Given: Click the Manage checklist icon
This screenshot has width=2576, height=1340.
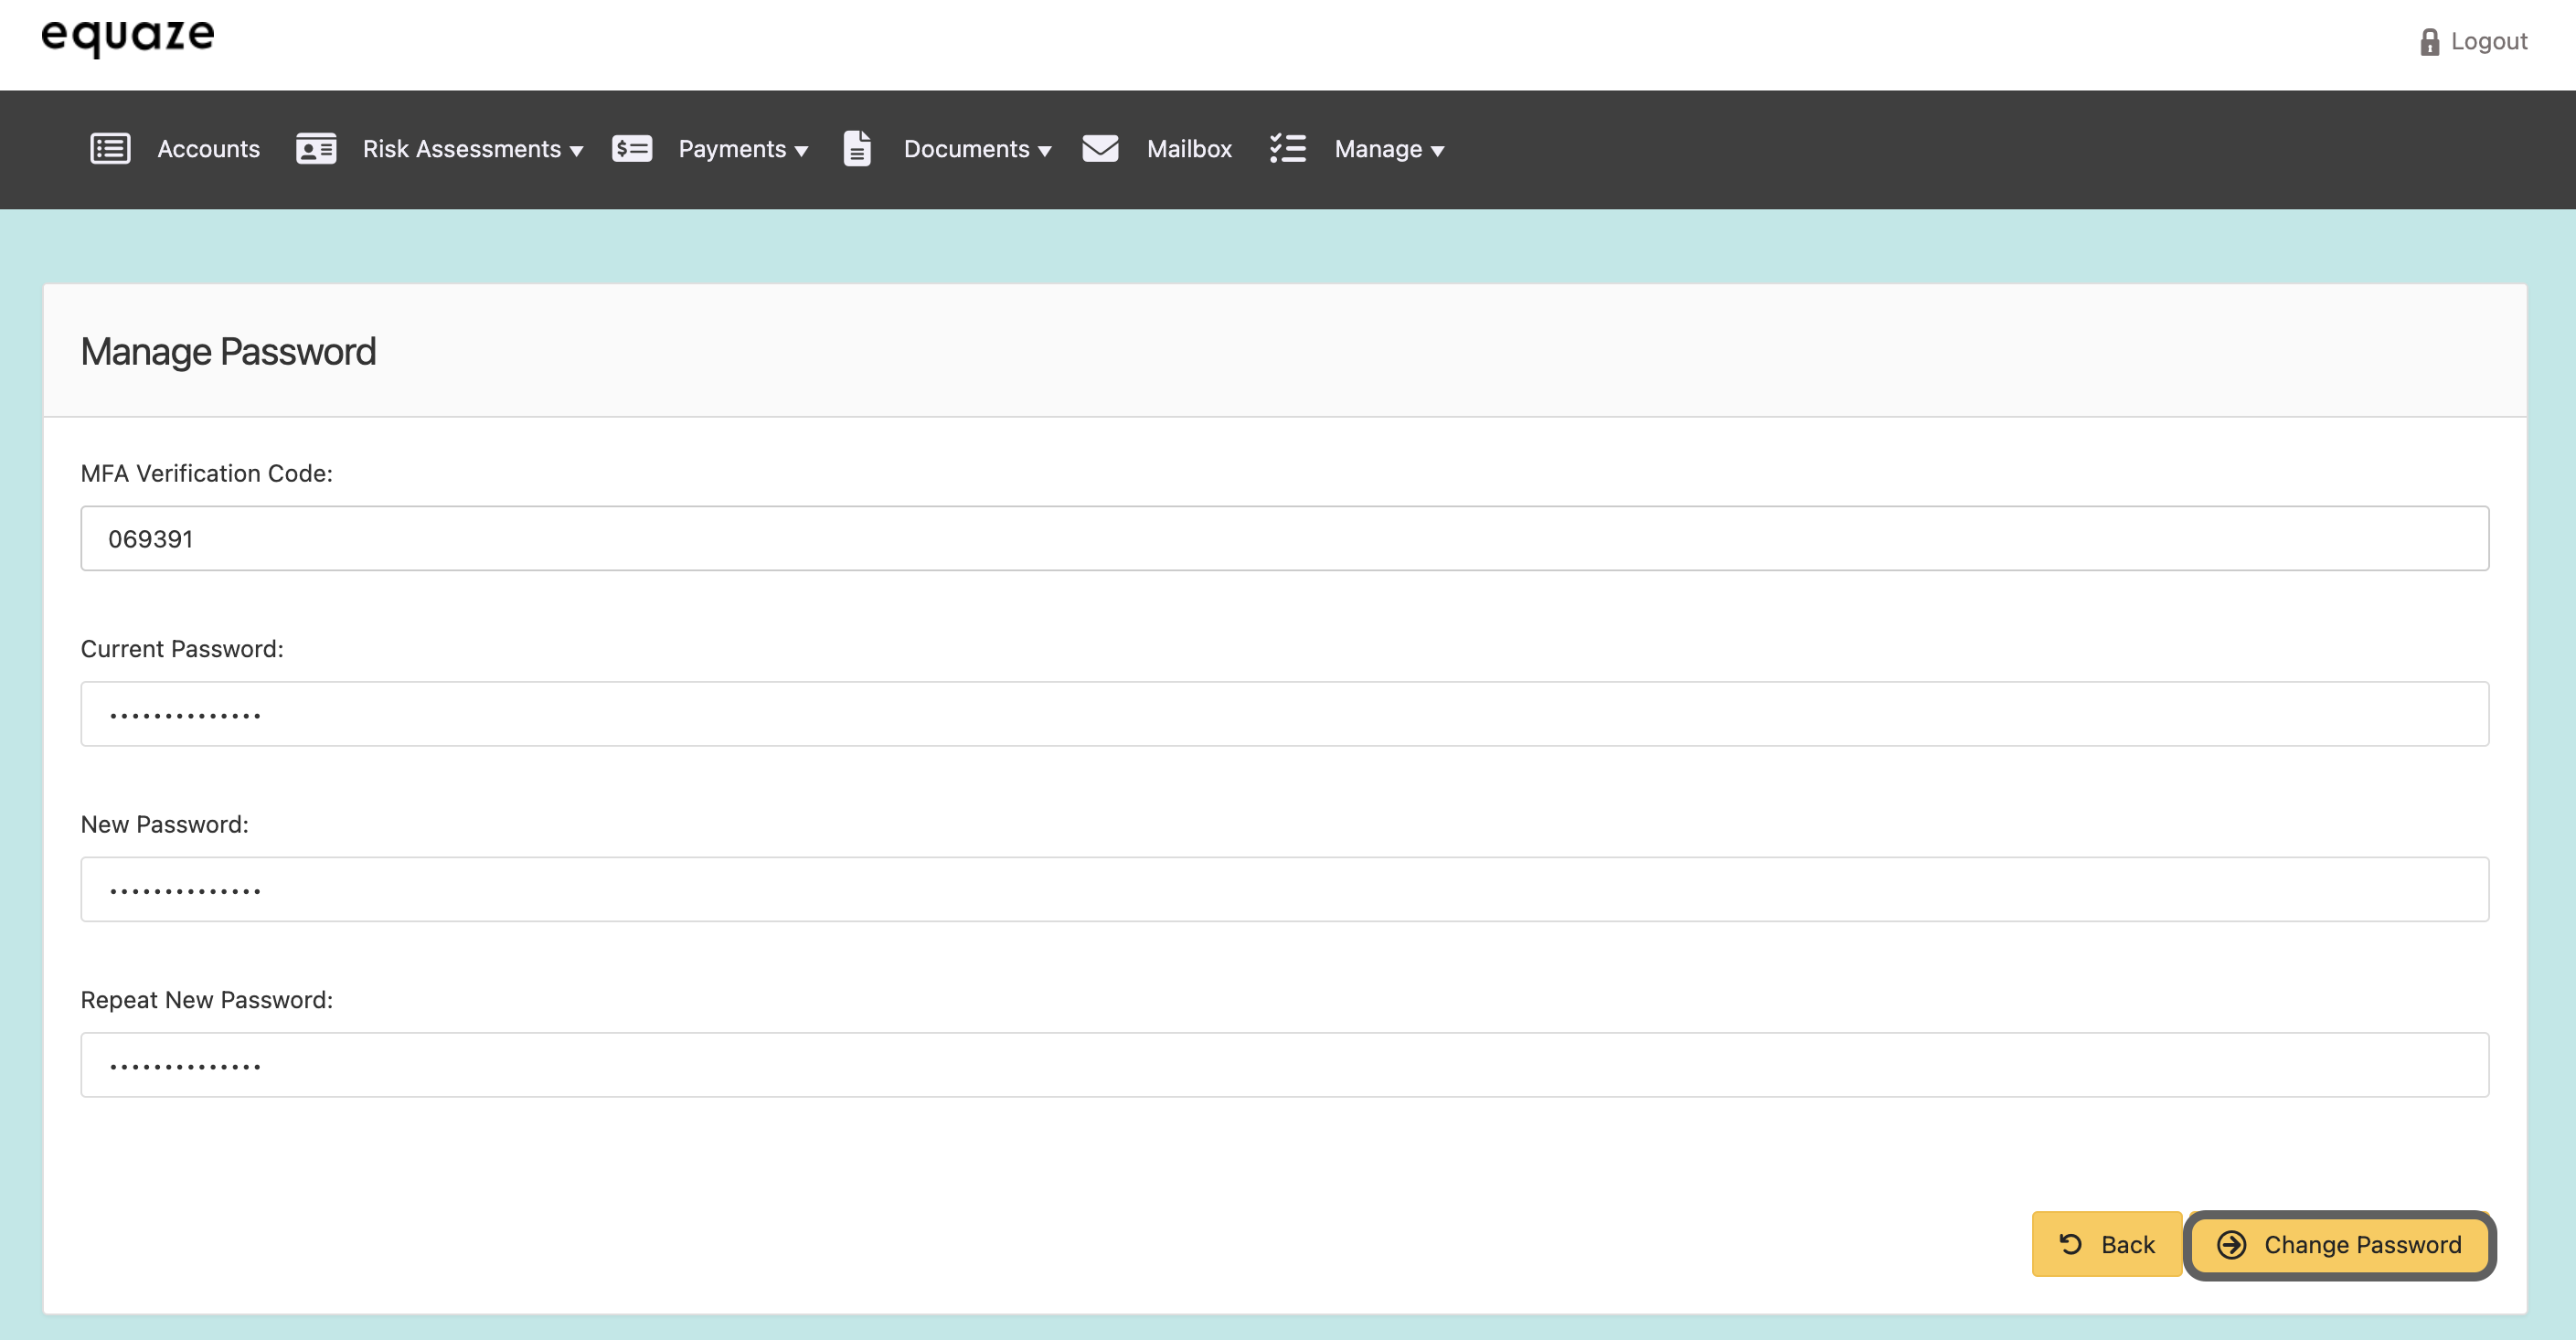Looking at the screenshot, I should tap(1287, 149).
